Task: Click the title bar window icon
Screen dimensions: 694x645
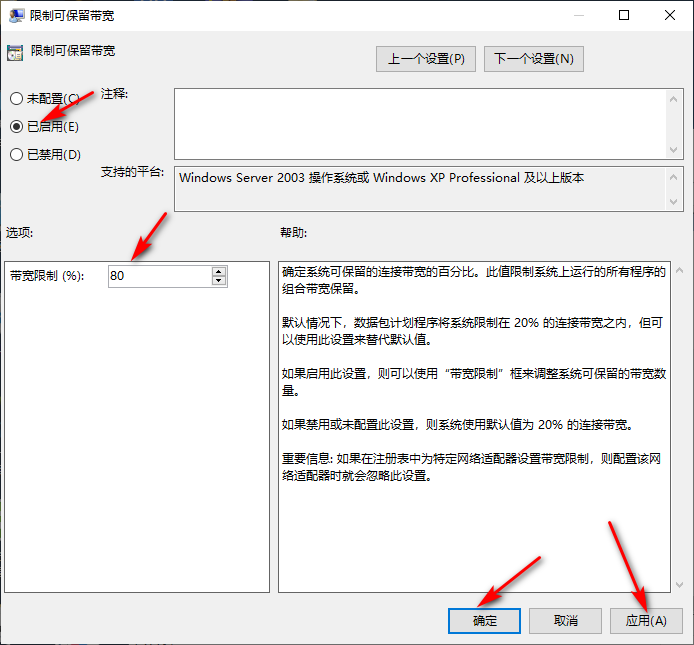Action: [16, 16]
